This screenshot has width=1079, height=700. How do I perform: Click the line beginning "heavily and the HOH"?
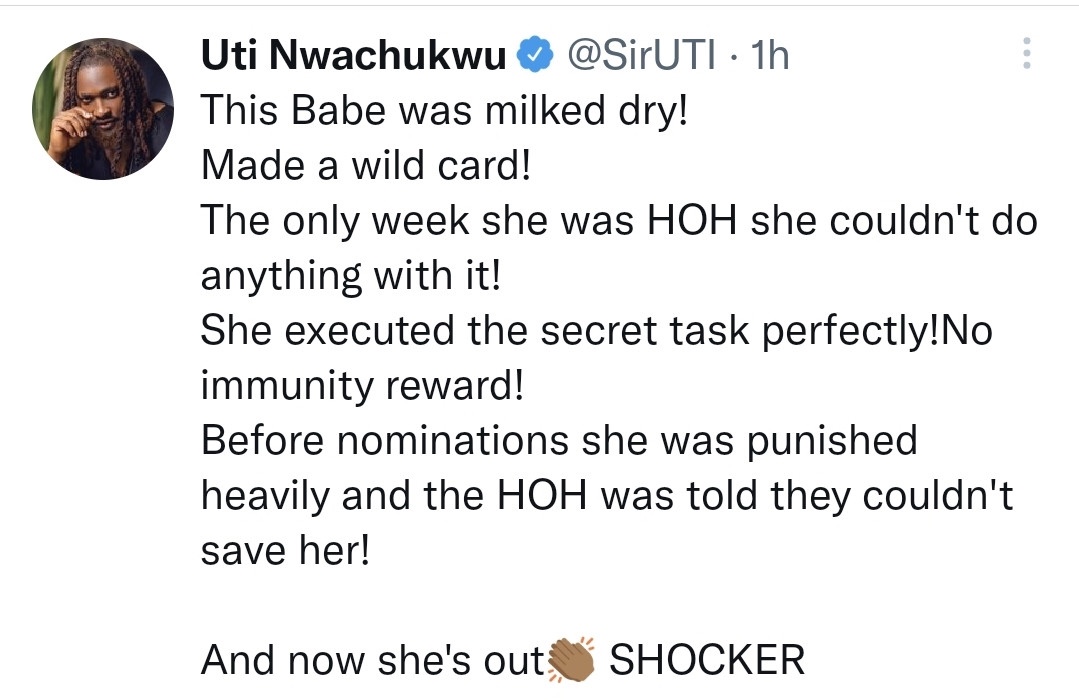pos(606,496)
